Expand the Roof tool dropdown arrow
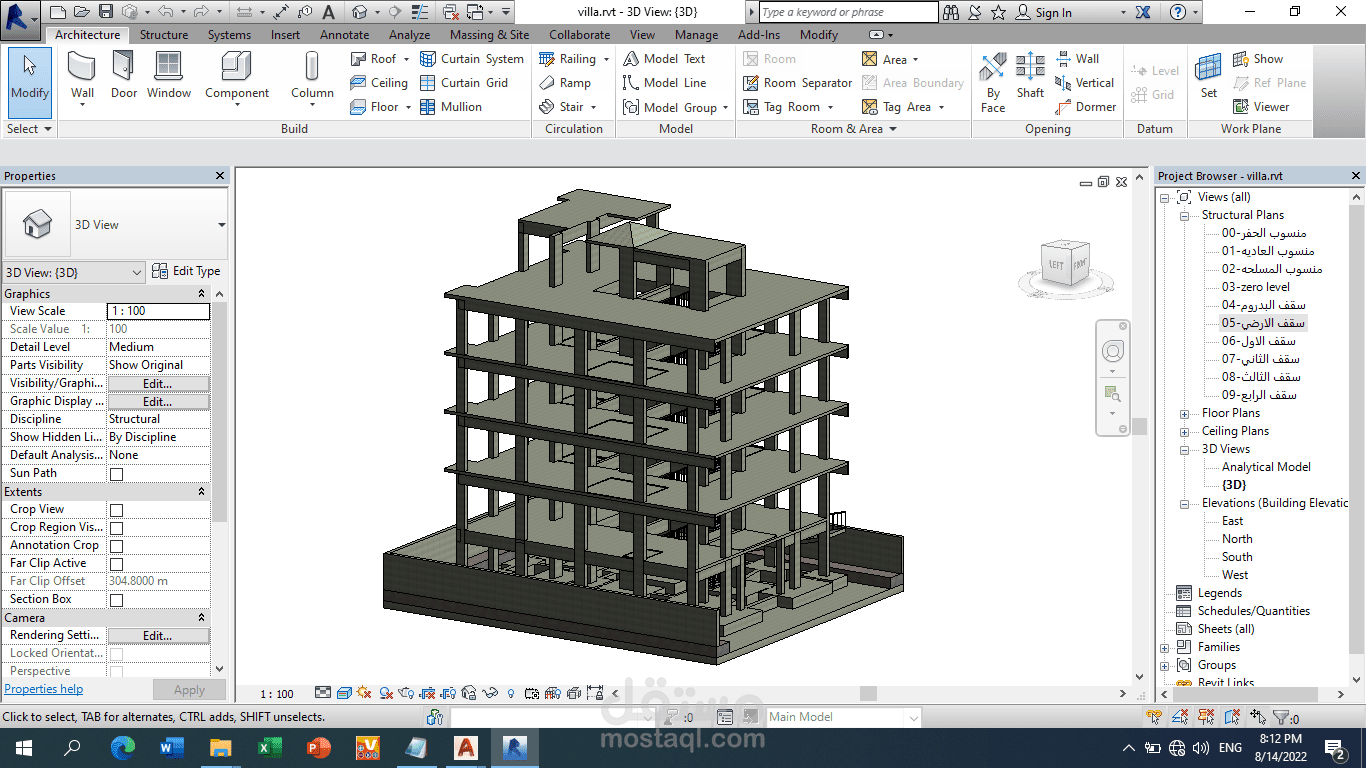This screenshot has width=1366, height=768. pyautogui.click(x=407, y=59)
